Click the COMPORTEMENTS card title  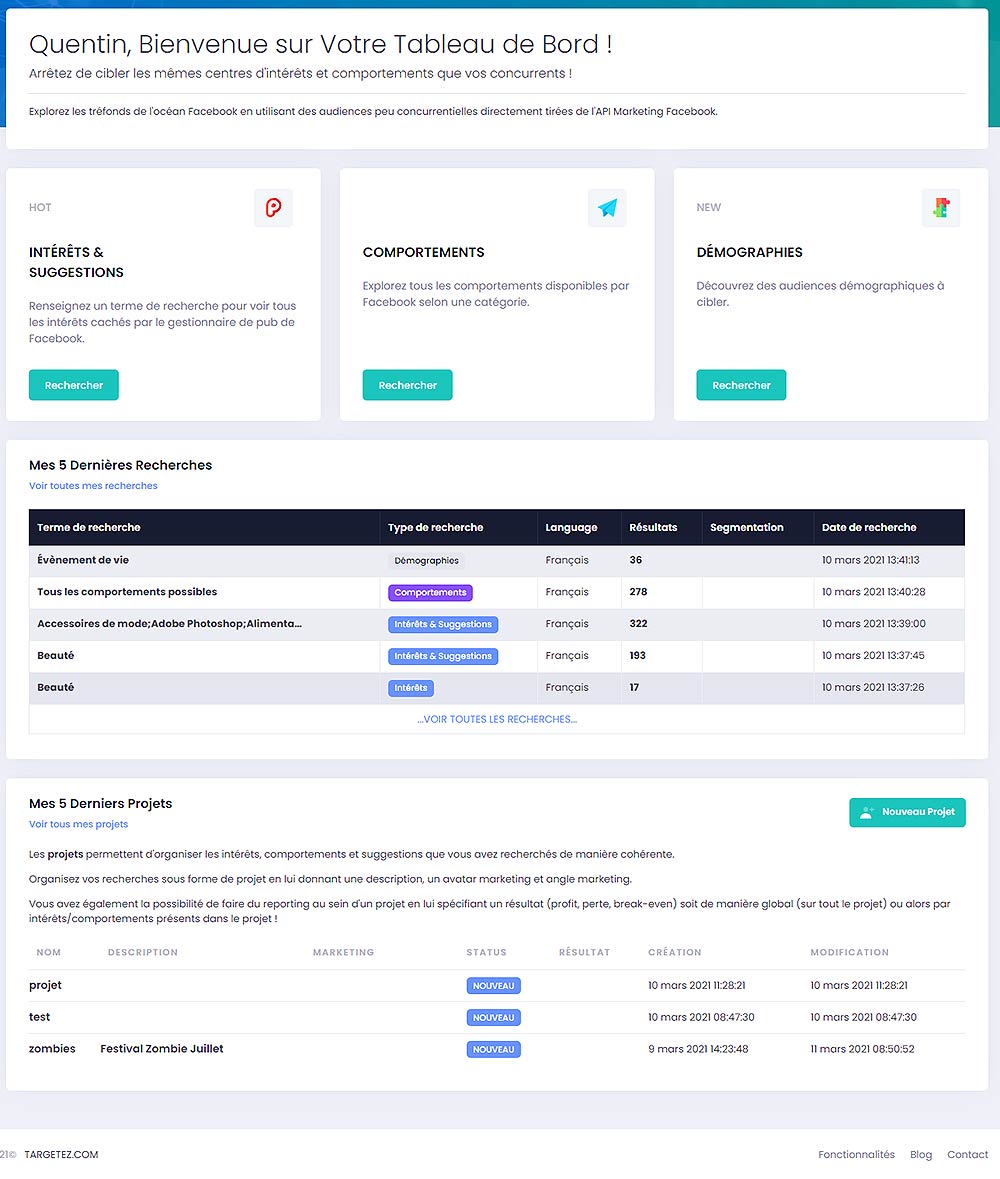point(423,253)
